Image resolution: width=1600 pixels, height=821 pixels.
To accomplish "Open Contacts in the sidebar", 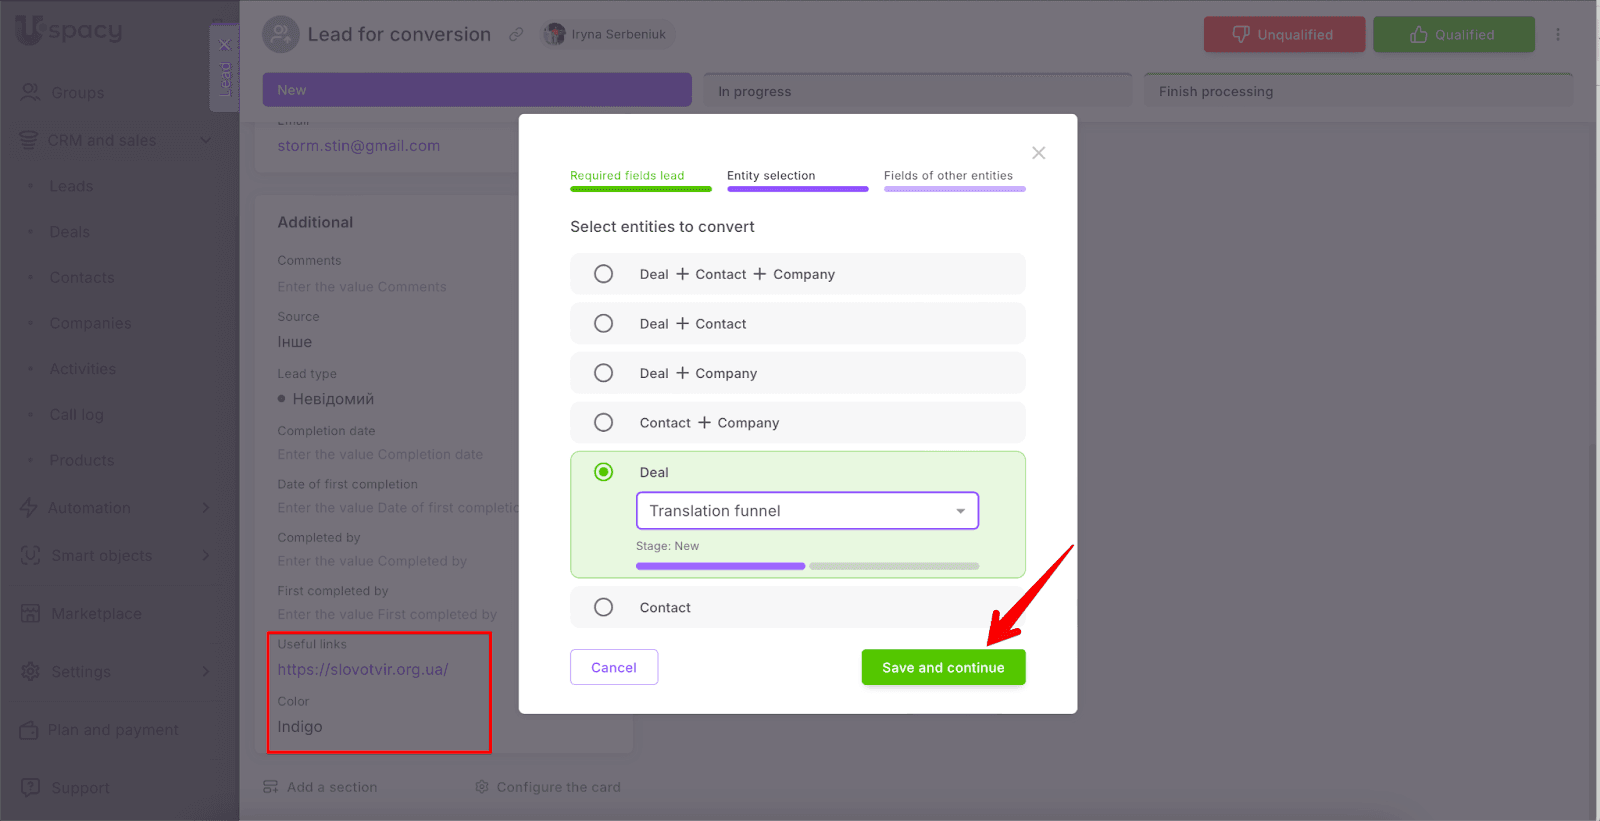I will click(82, 278).
